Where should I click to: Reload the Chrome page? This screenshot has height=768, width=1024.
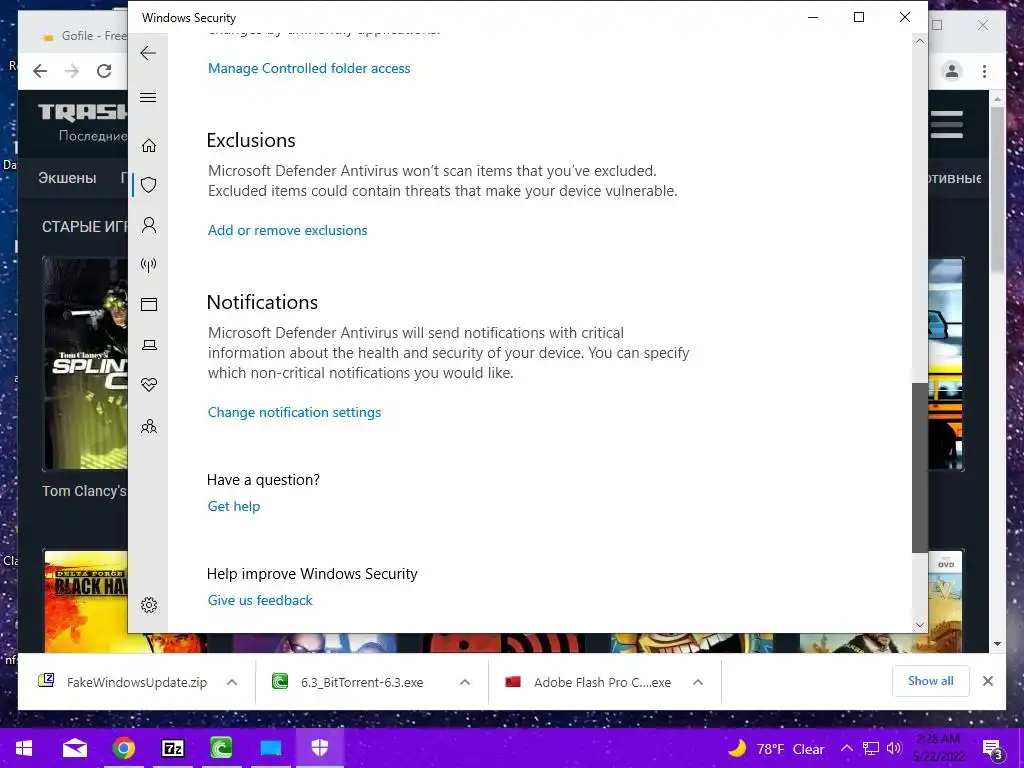pos(104,71)
